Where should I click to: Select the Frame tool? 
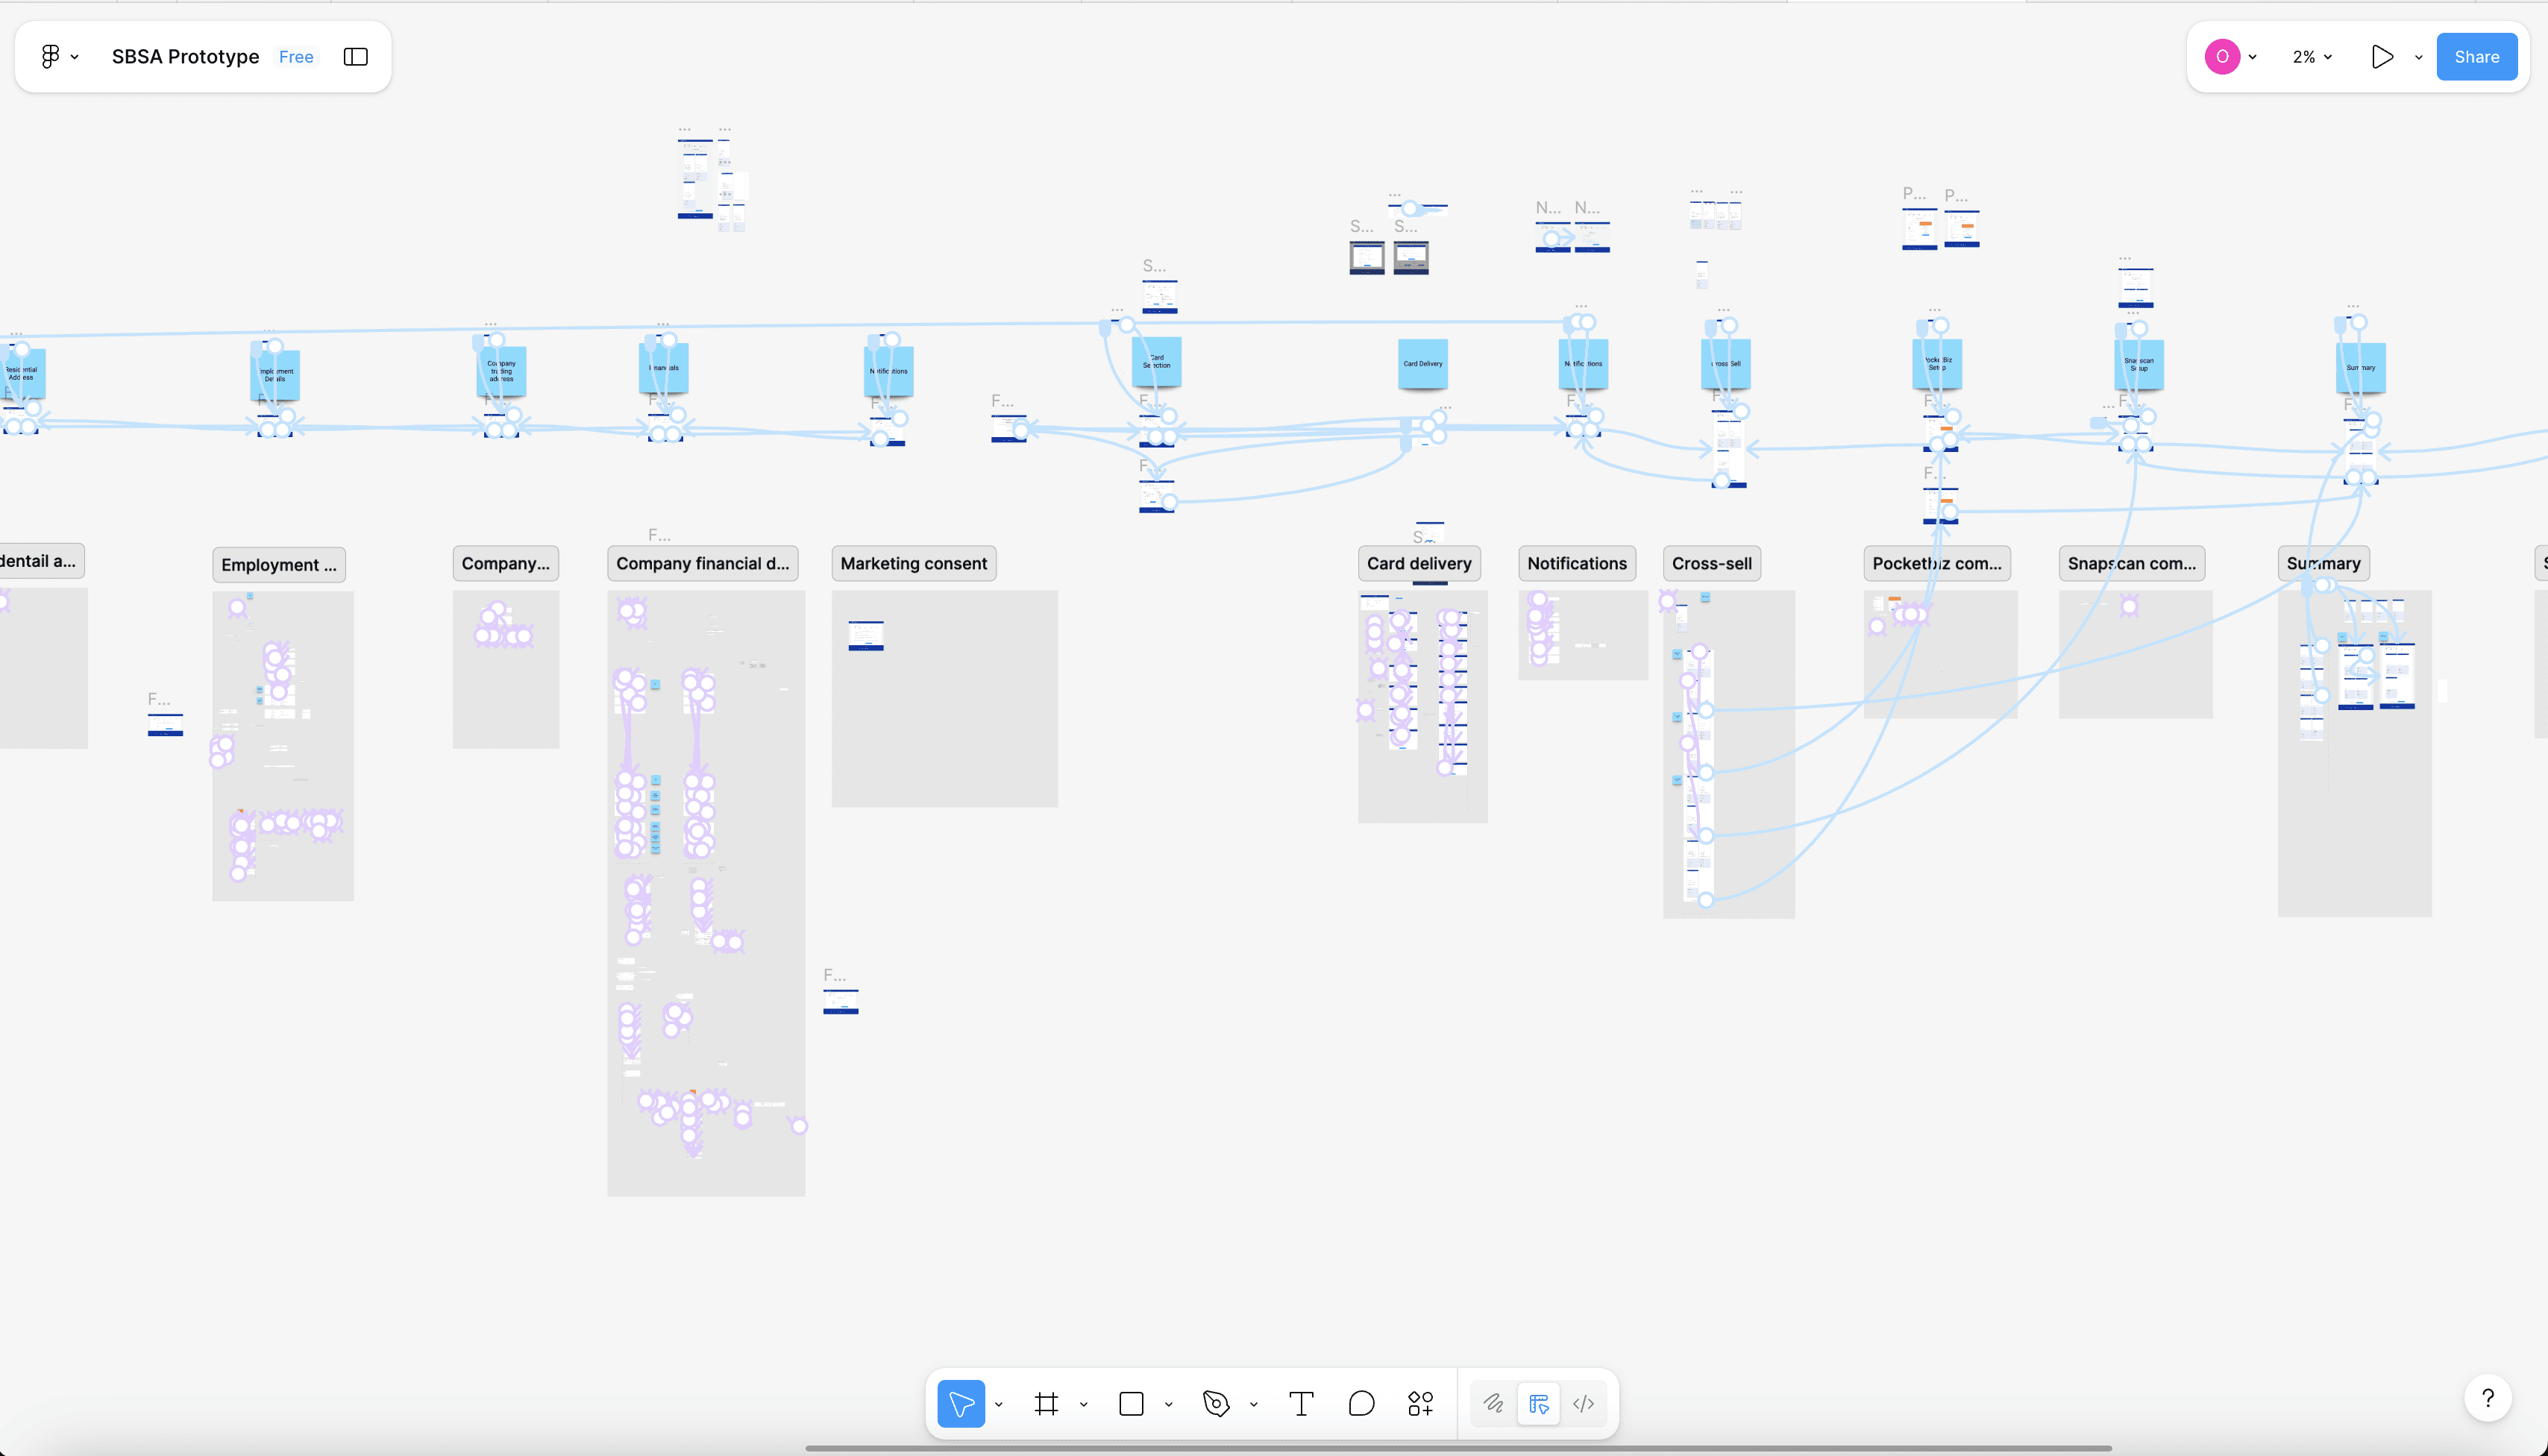pyautogui.click(x=1046, y=1403)
